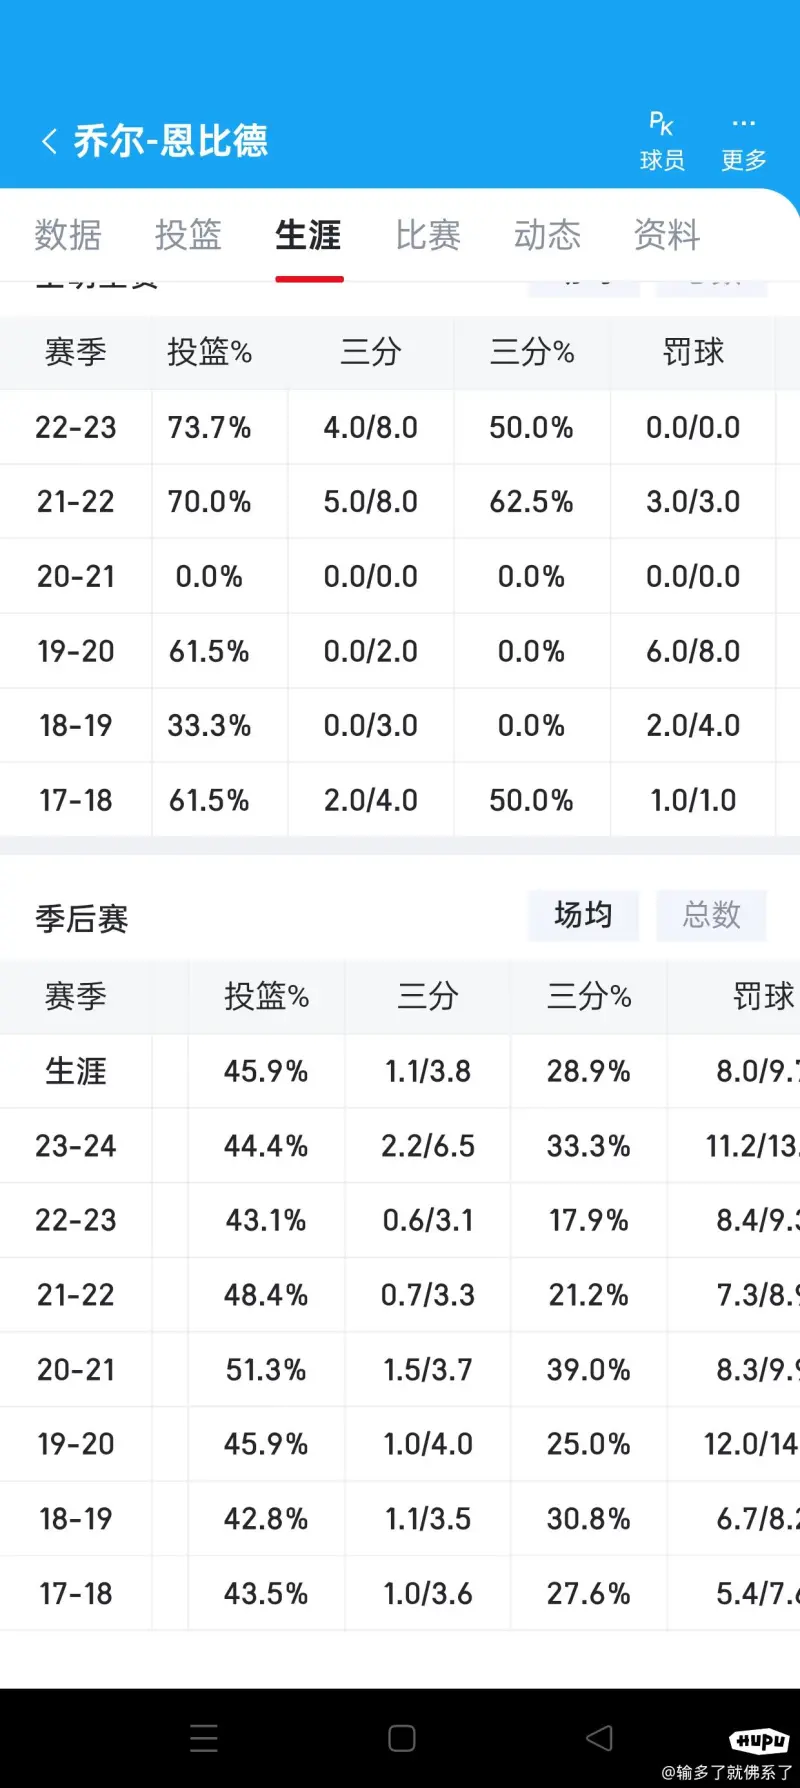The width and height of the screenshot is (800, 1788).
Task: Tap the Android home square icon
Action: [x=402, y=1738]
